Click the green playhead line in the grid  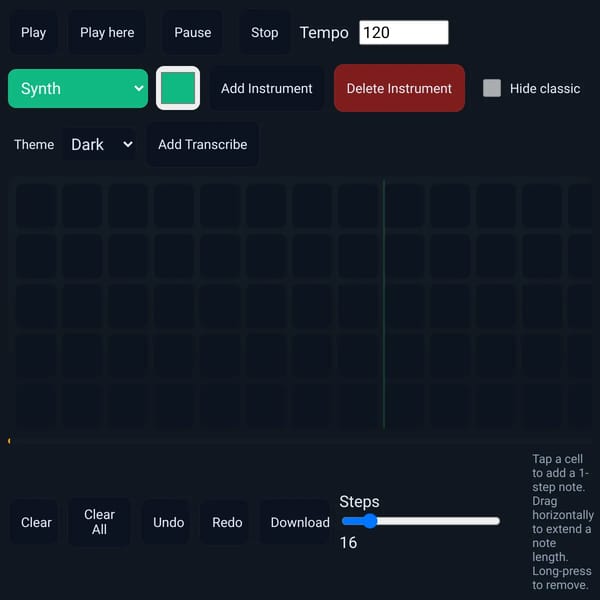tap(384, 304)
